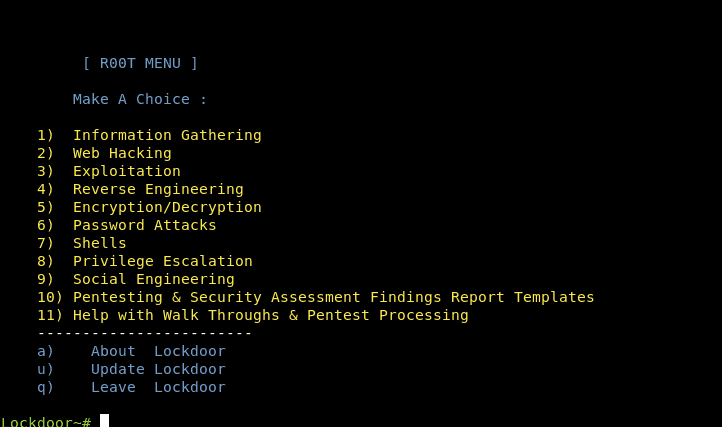
Task: Click the dashed separator line
Action: (145, 333)
